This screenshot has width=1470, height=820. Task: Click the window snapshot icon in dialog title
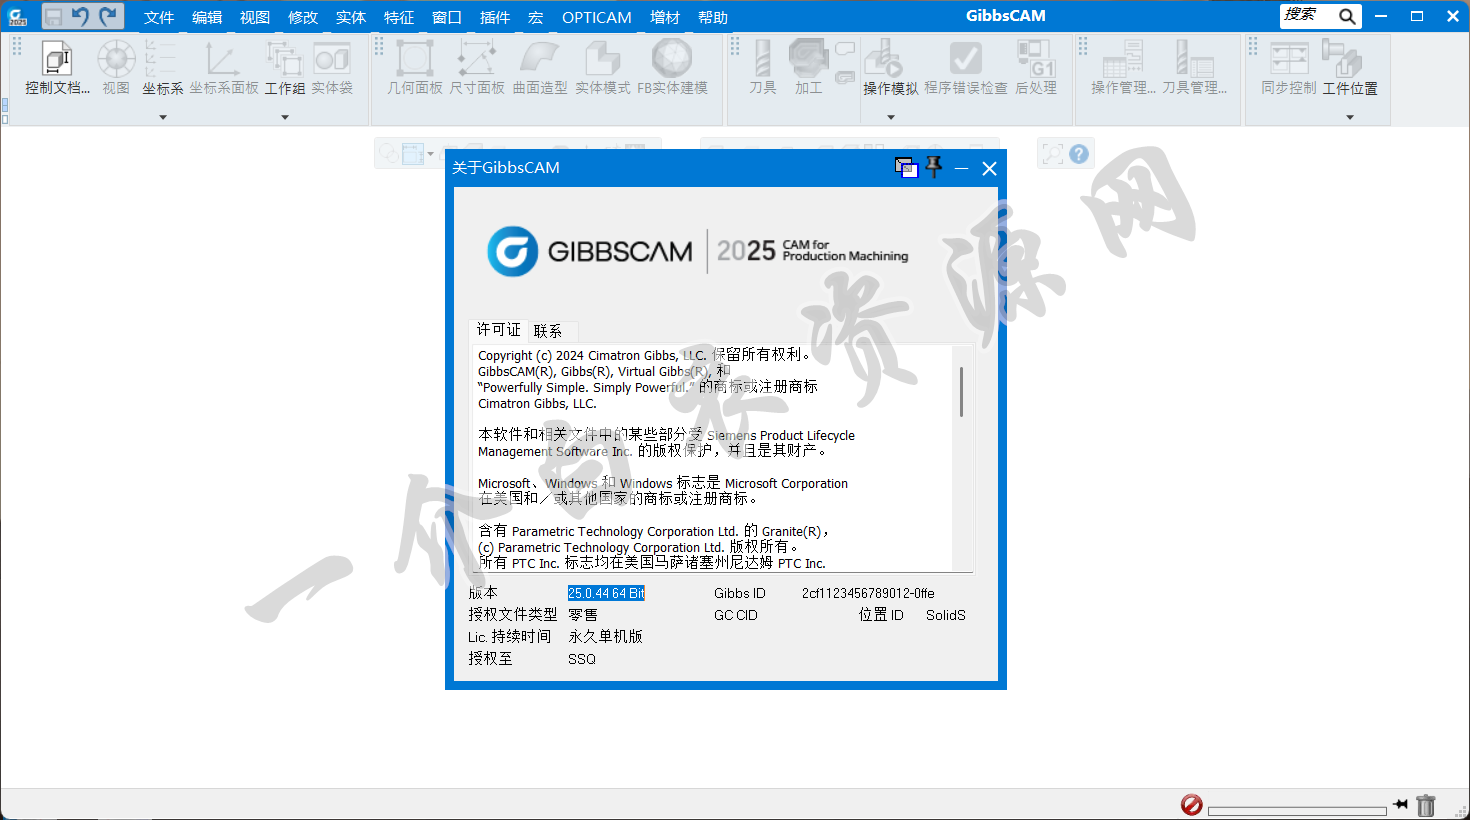[906, 168]
